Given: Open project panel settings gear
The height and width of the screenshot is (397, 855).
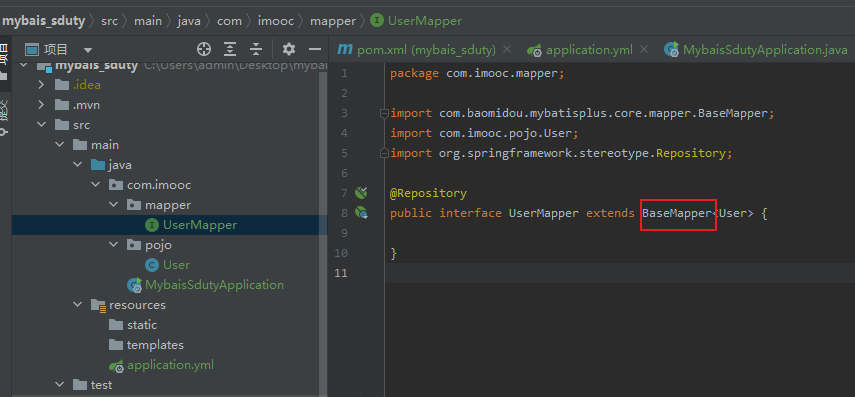Looking at the screenshot, I should (288, 50).
